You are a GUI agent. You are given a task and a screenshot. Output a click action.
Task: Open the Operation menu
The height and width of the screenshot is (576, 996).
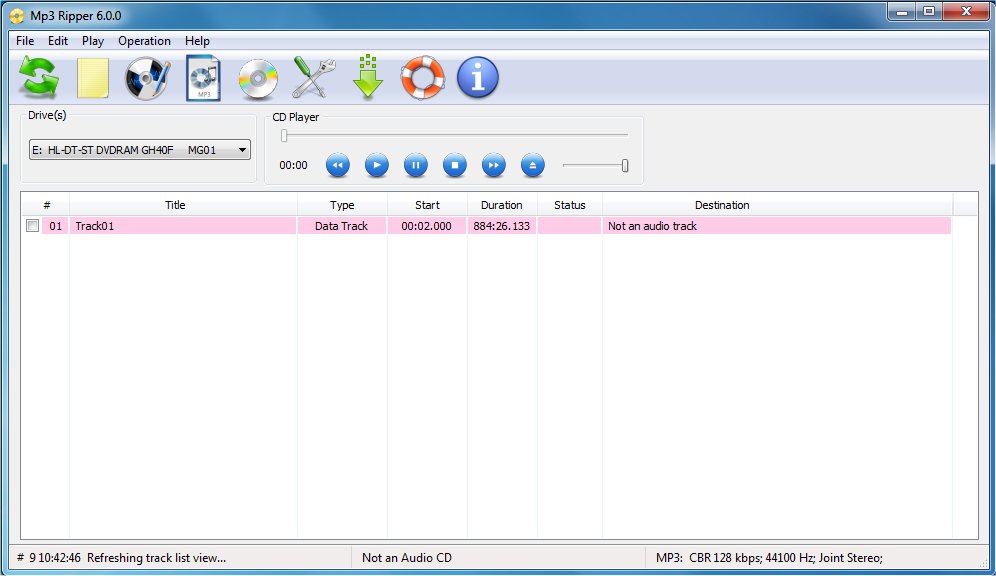coord(144,41)
